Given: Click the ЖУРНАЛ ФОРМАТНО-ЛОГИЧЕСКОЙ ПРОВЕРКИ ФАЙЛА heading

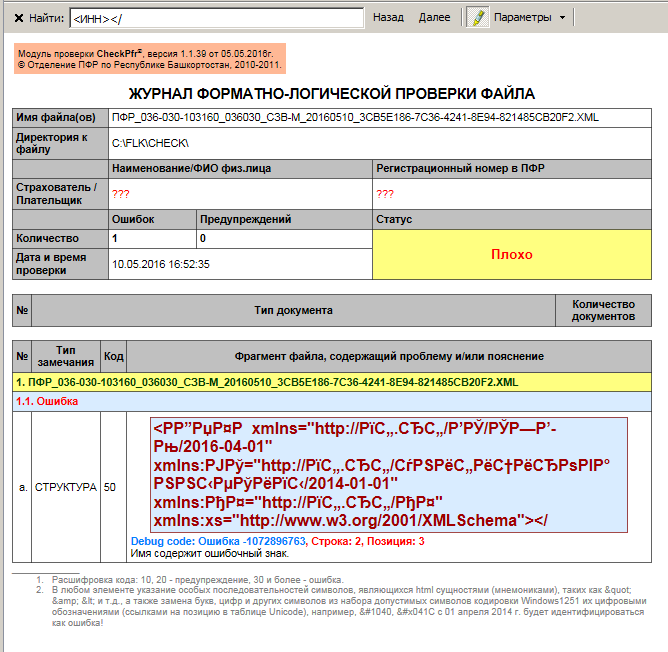Looking at the screenshot, I should tap(334, 94).
